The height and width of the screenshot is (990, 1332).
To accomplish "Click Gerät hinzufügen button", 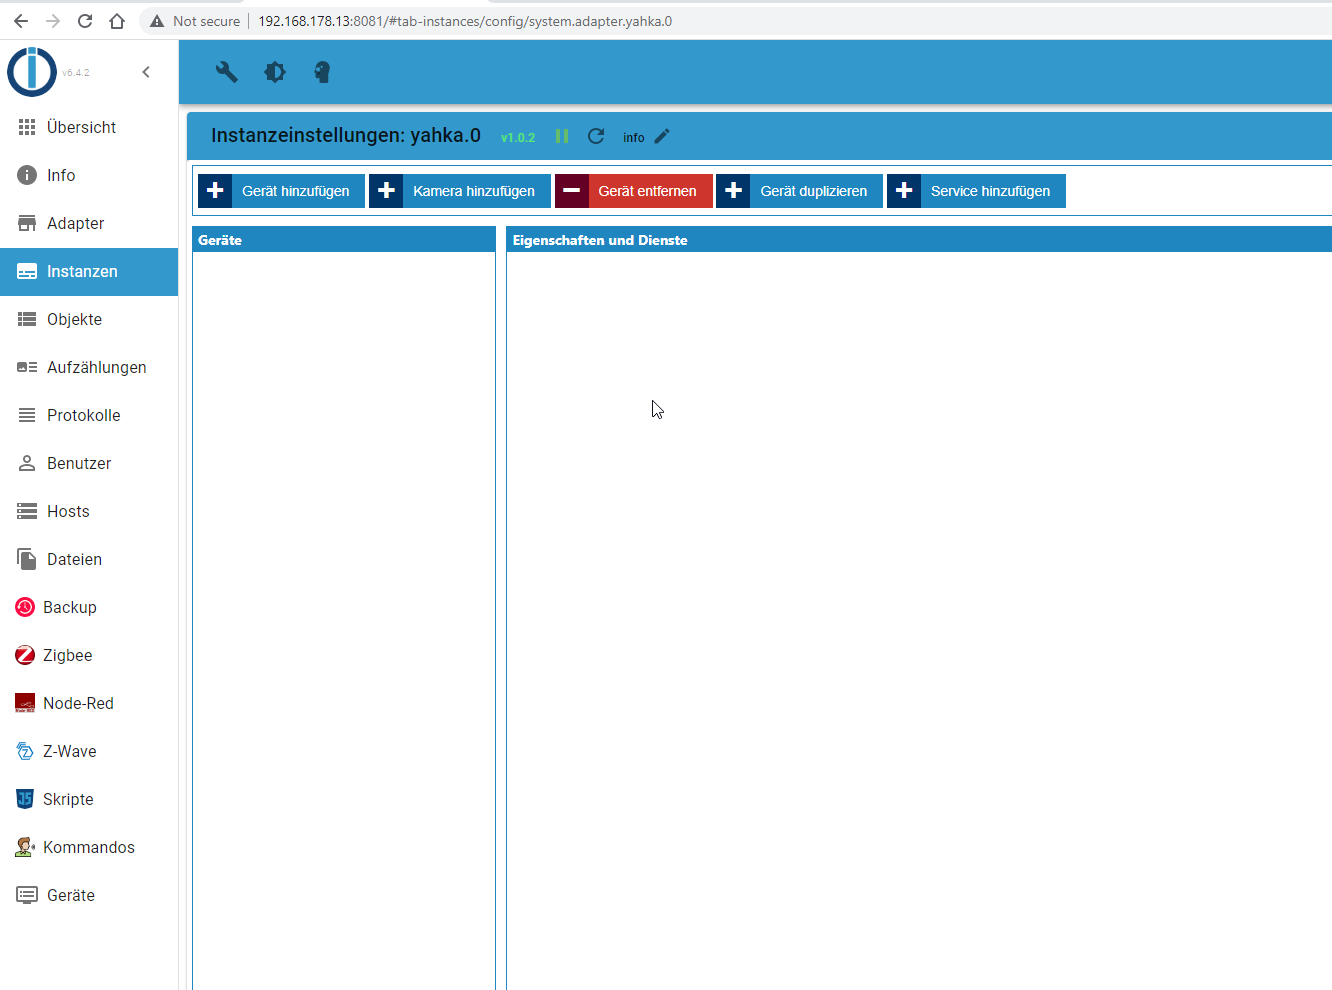I will click(x=282, y=191).
